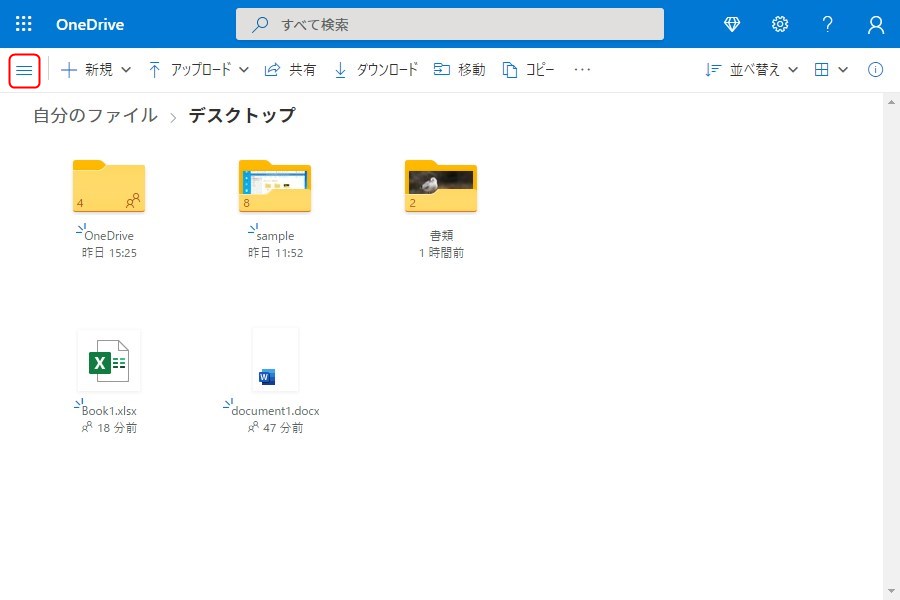Click the 移動 move button
The width and height of the screenshot is (900, 600).
coord(459,70)
